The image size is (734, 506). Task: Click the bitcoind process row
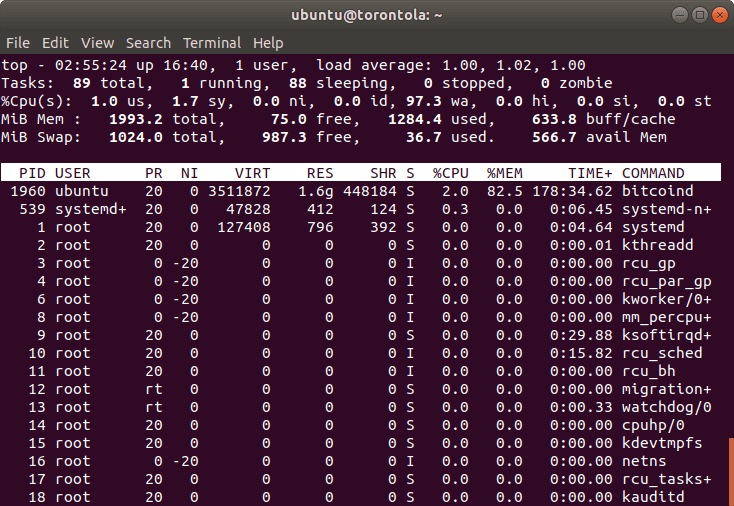(360, 191)
